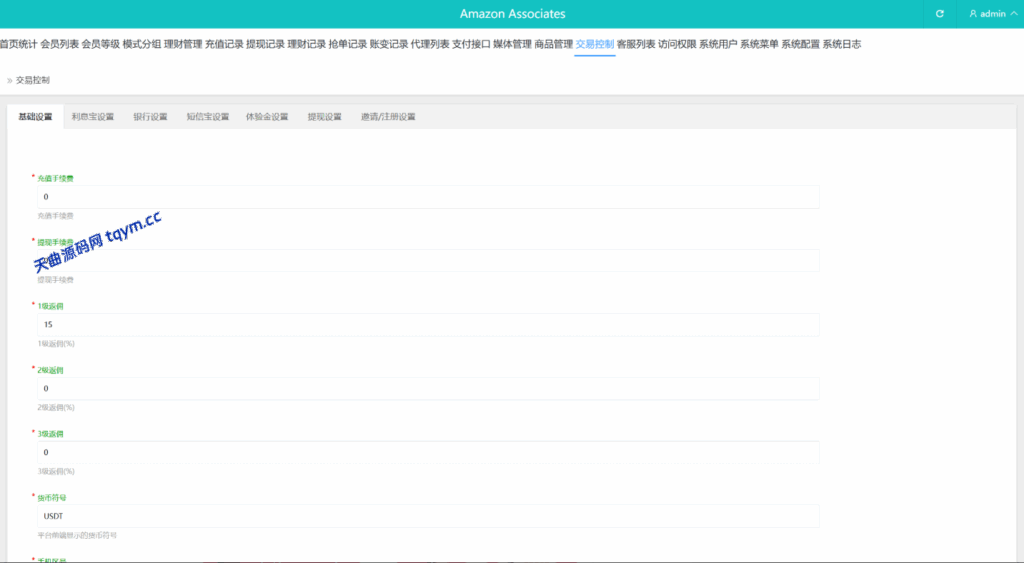Focus the 提现手续费 input field
The height and width of the screenshot is (563, 1024).
point(428,261)
